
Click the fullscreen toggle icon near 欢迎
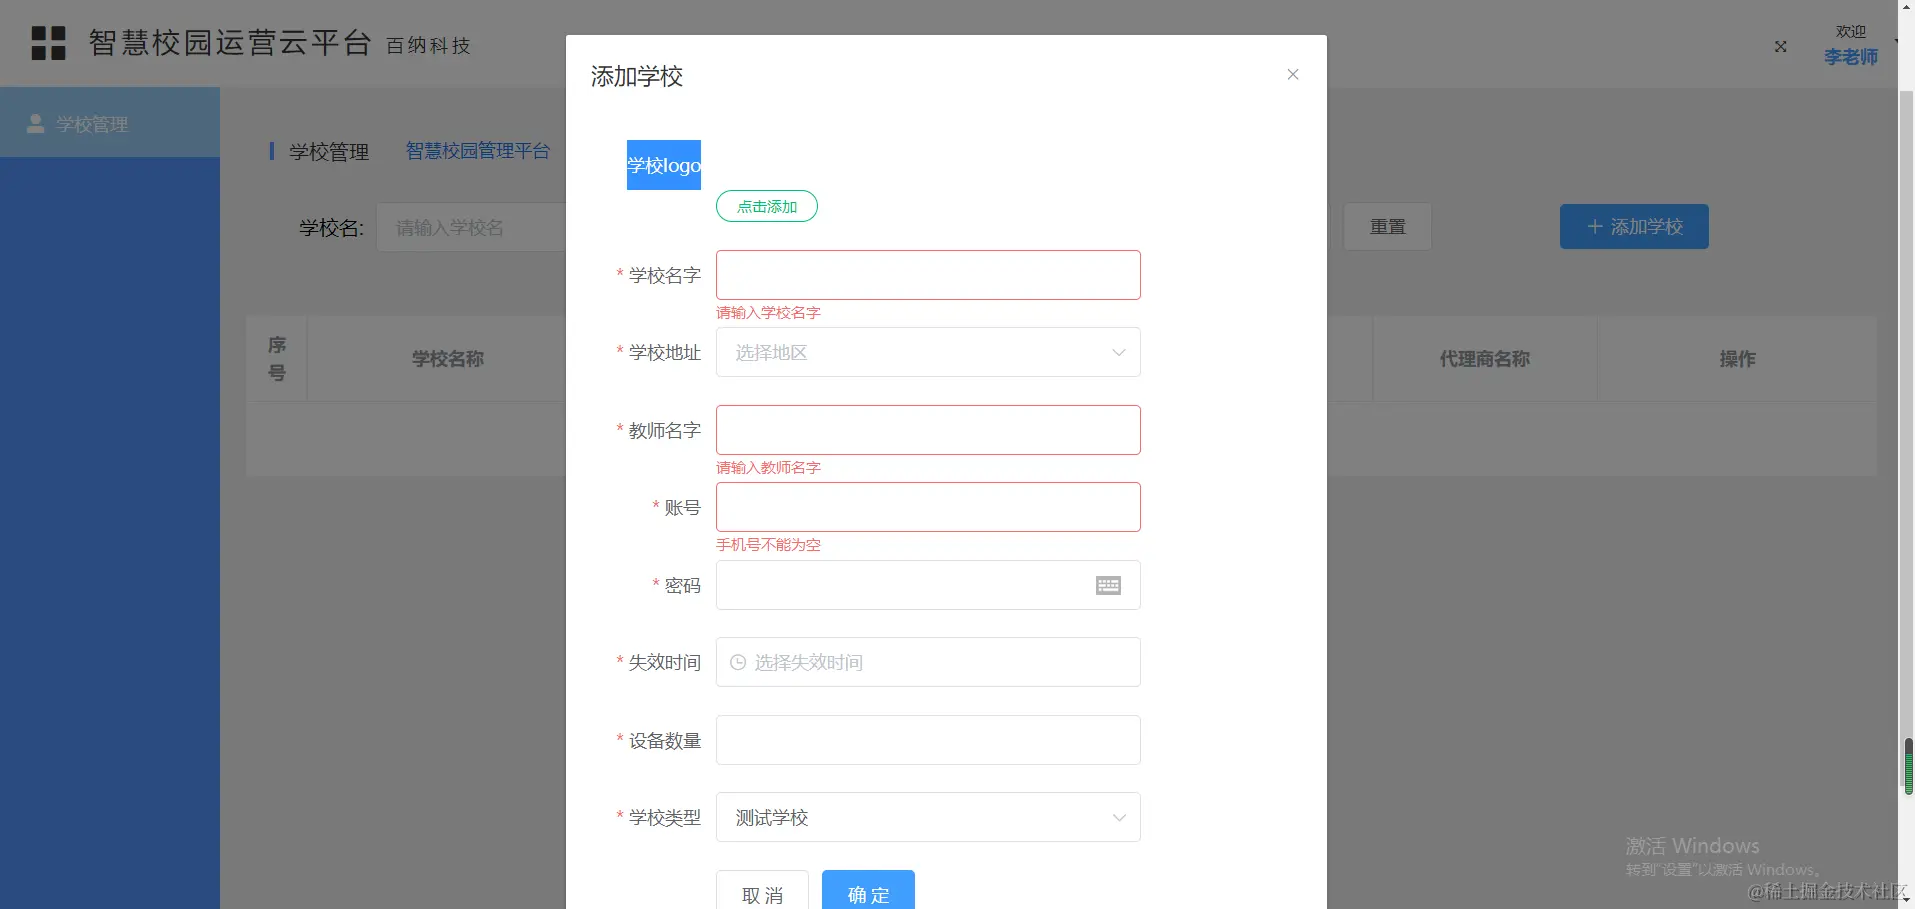click(x=1780, y=46)
